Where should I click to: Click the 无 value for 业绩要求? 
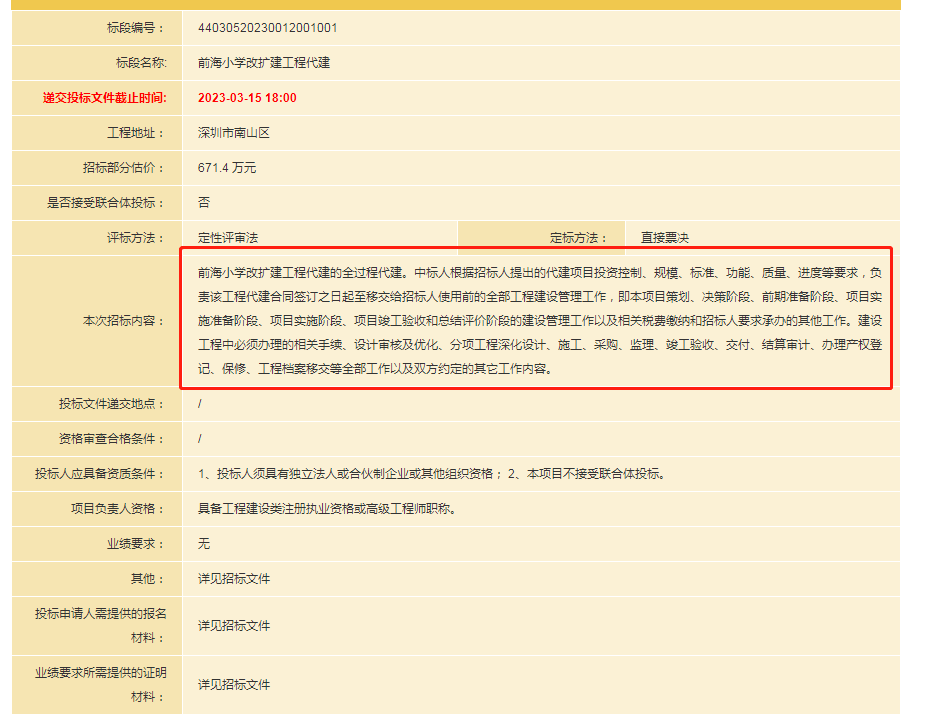(x=204, y=544)
